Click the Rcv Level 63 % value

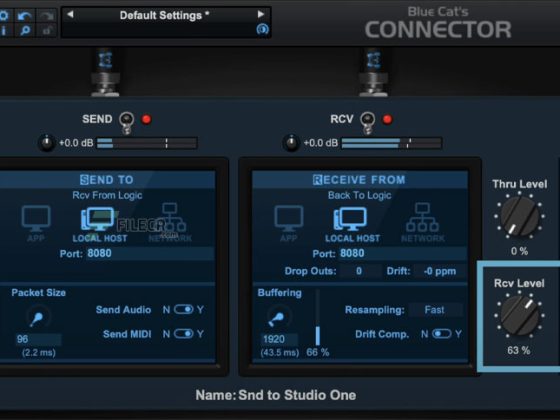(x=519, y=350)
